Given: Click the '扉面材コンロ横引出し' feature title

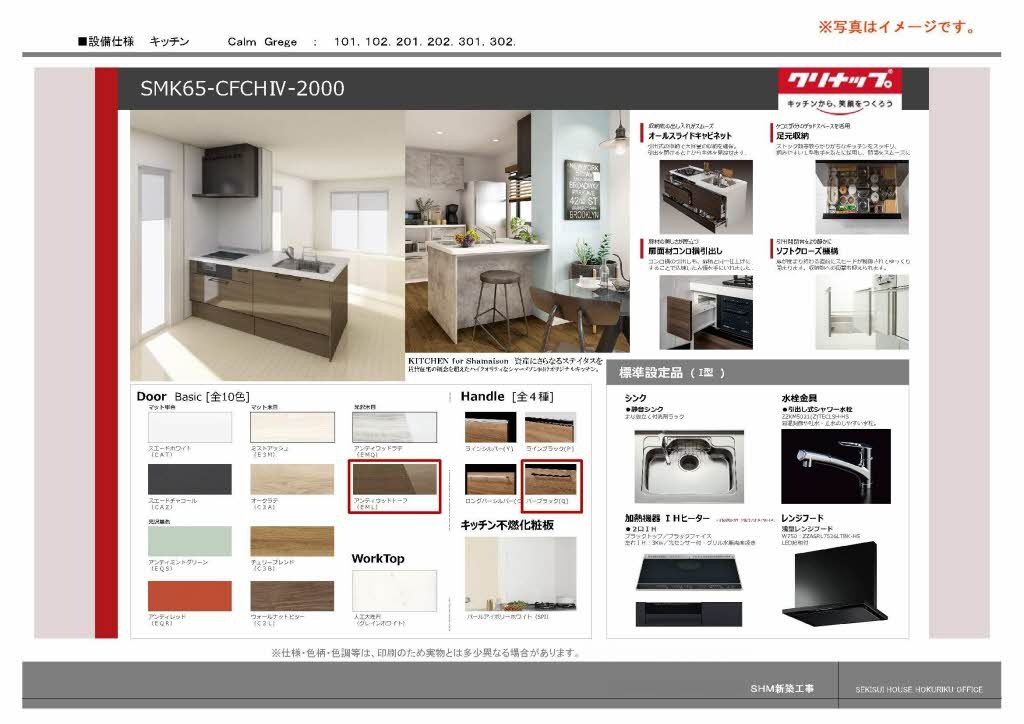Looking at the screenshot, I should (x=685, y=251).
